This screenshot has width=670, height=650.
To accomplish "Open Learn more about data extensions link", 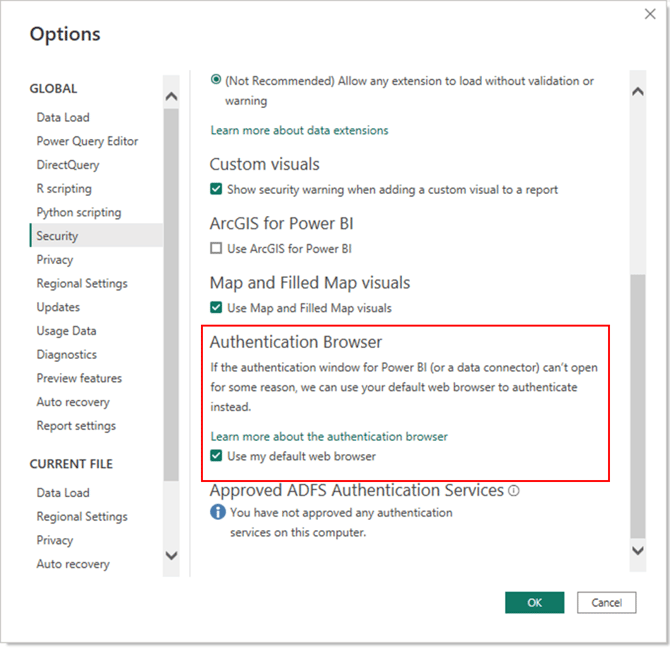I will pyautogui.click(x=299, y=130).
